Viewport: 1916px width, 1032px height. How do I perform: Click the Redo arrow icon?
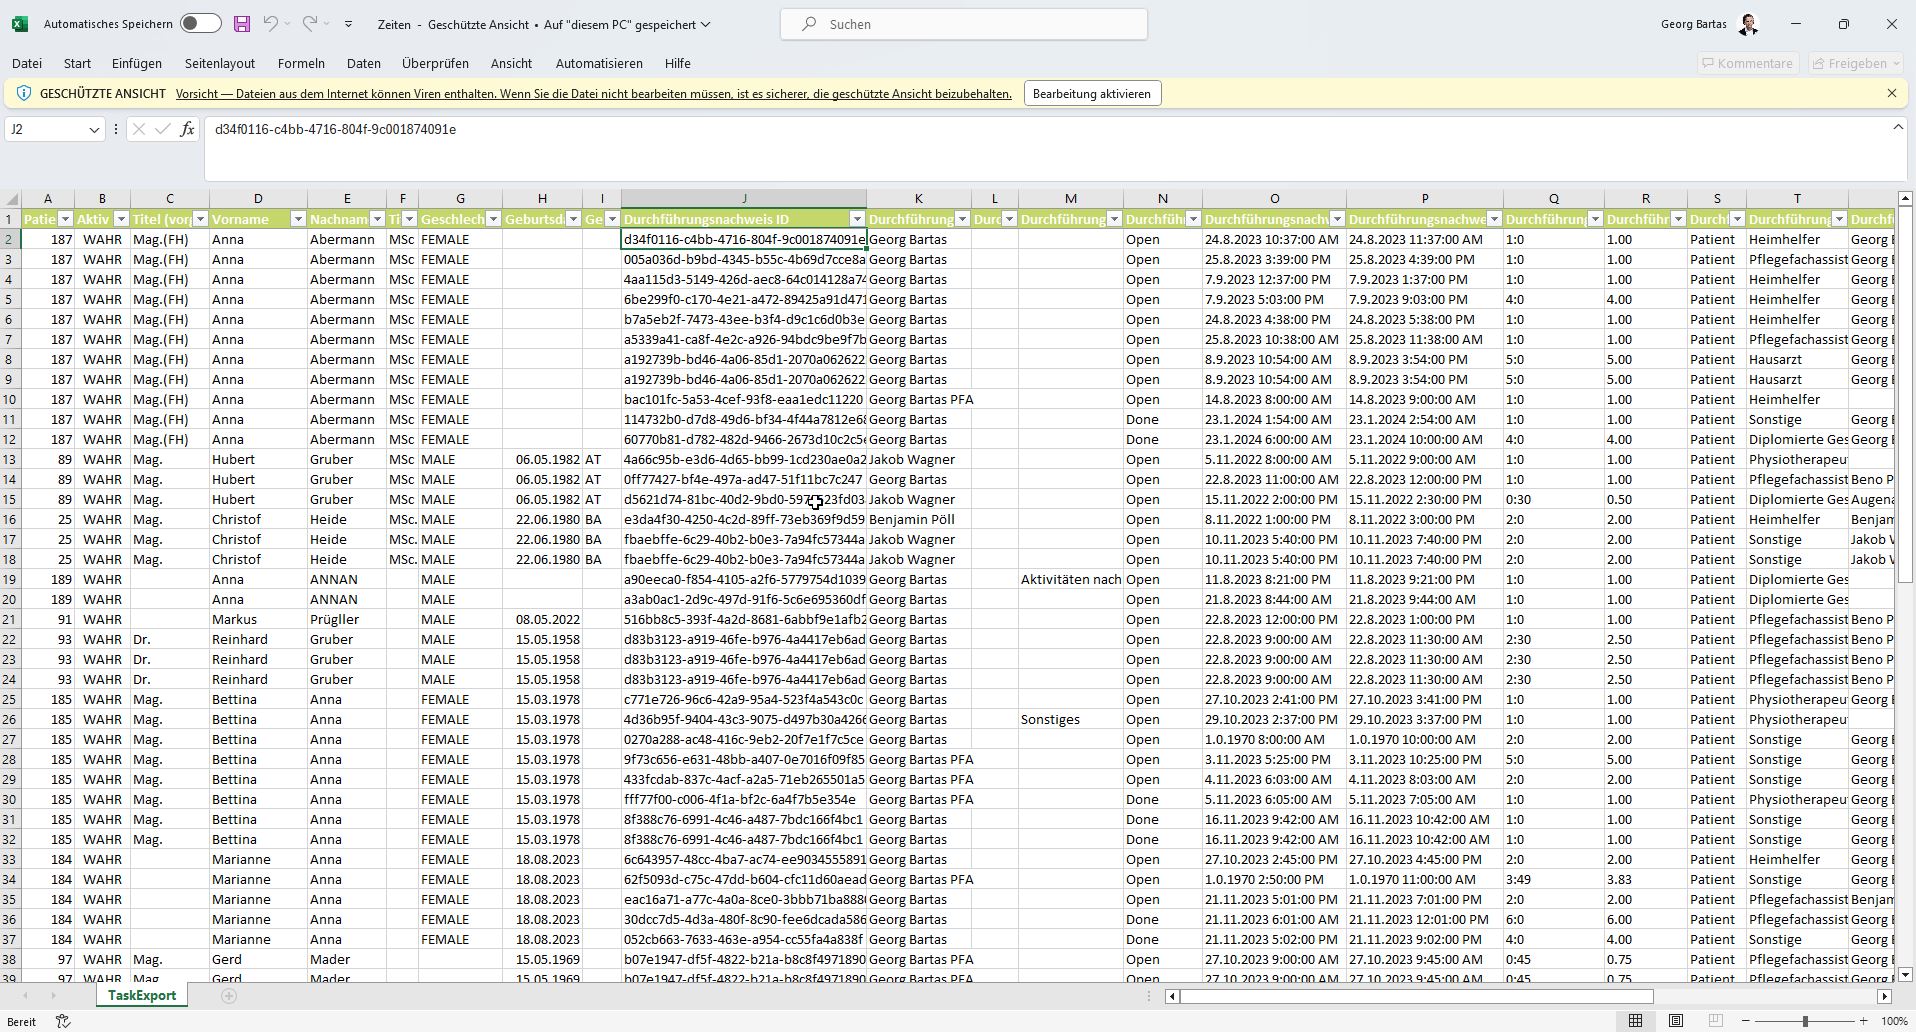pyautogui.click(x=310, y=24)
